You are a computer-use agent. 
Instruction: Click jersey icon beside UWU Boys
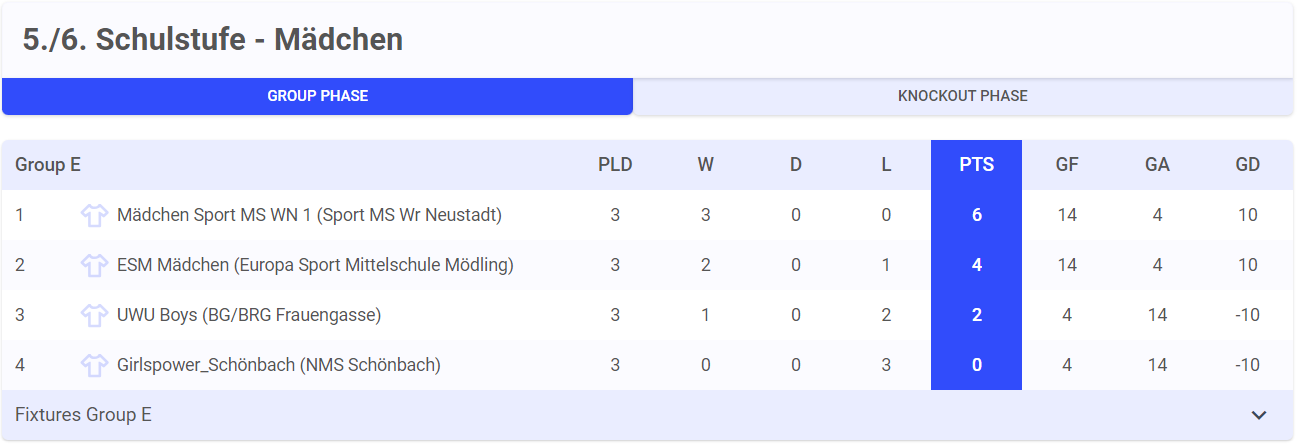[x=94, y=315]
